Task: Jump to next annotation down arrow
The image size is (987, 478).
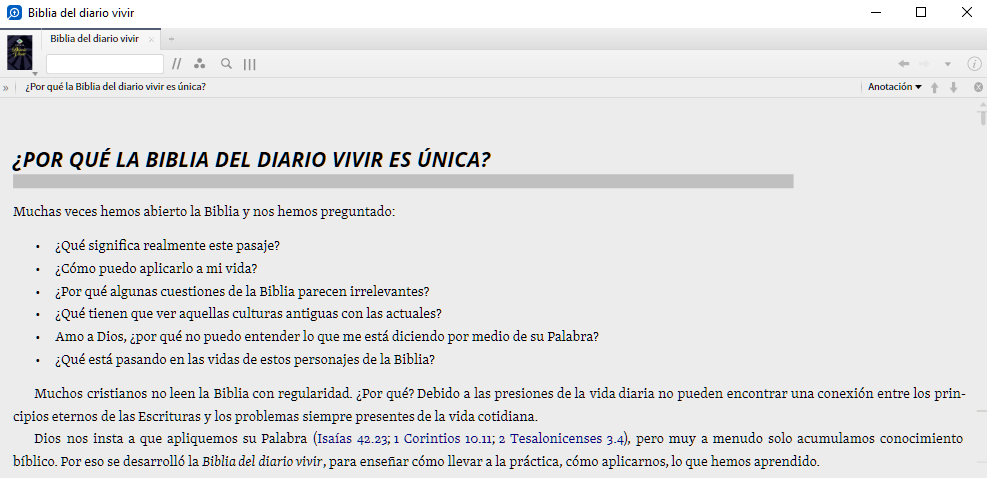Action: pos(954,88)
